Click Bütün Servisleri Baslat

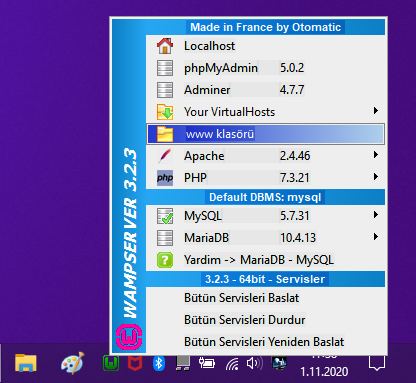tap(265, 298)
